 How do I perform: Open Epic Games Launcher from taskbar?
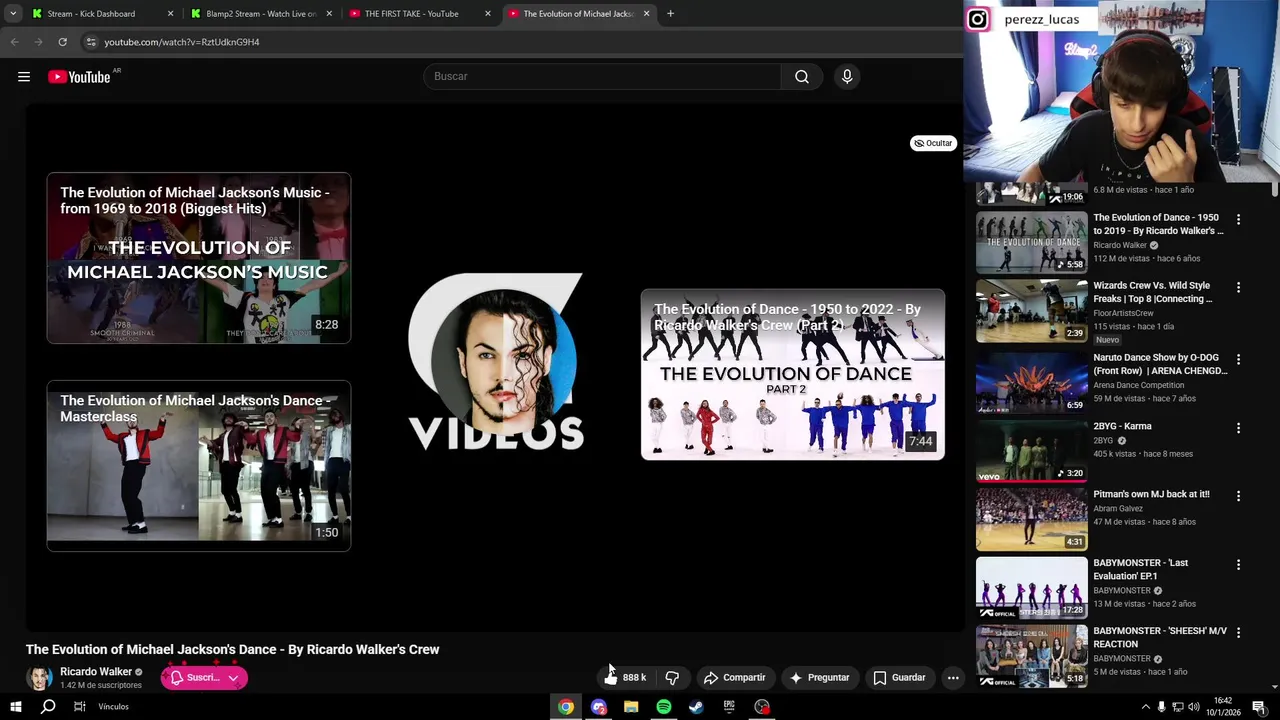click(x=729, y=707)
